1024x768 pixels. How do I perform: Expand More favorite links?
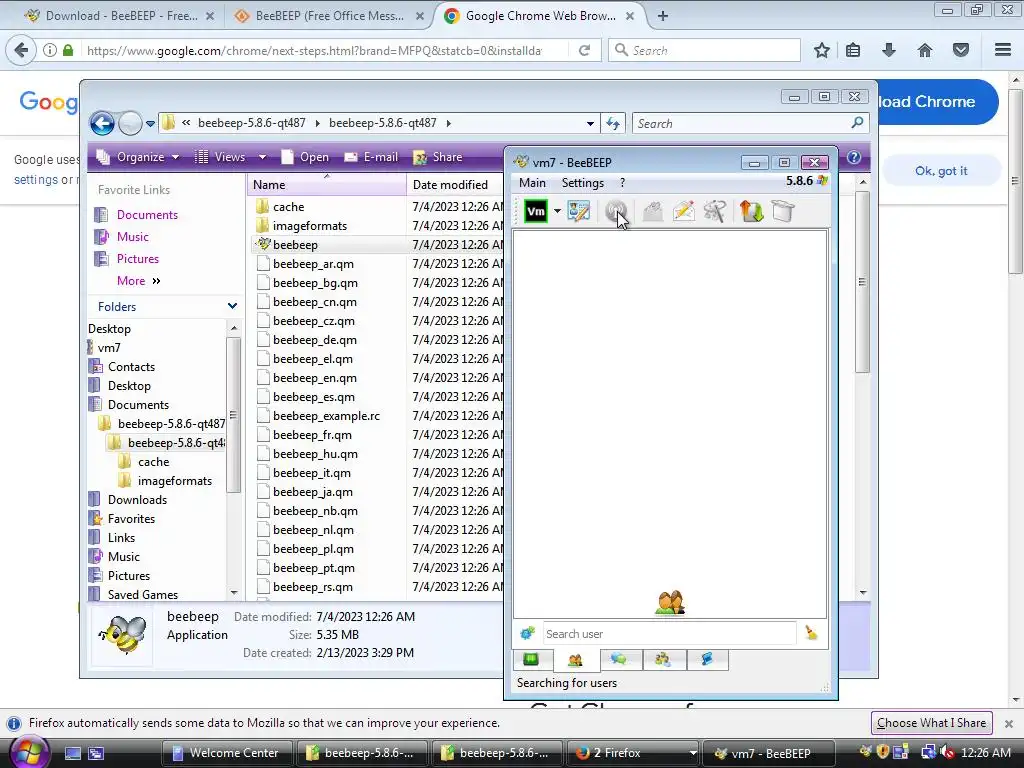click(138, 281)
